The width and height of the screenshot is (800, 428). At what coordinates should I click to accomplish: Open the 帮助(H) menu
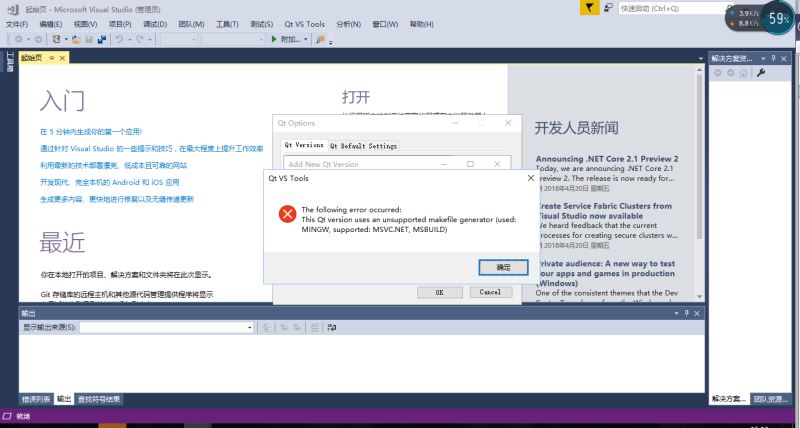pyautogui.click(x=421, y=24)
